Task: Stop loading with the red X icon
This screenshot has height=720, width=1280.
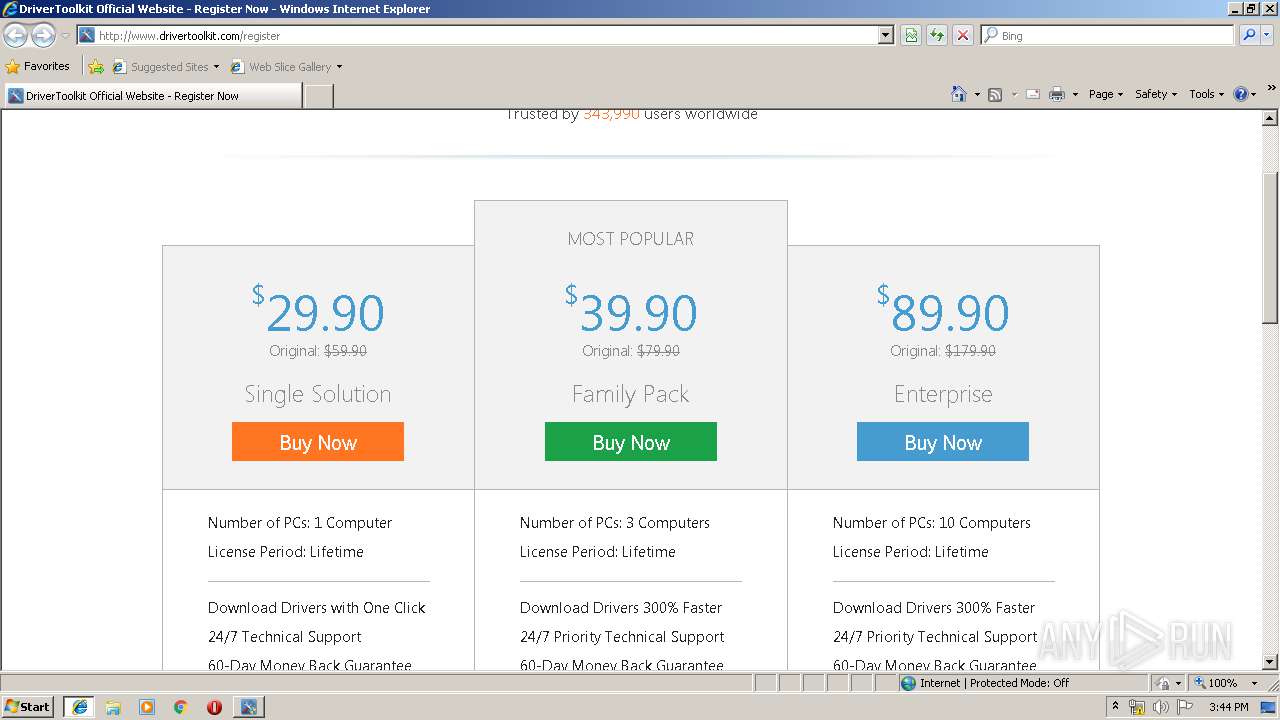Action: 962,35
